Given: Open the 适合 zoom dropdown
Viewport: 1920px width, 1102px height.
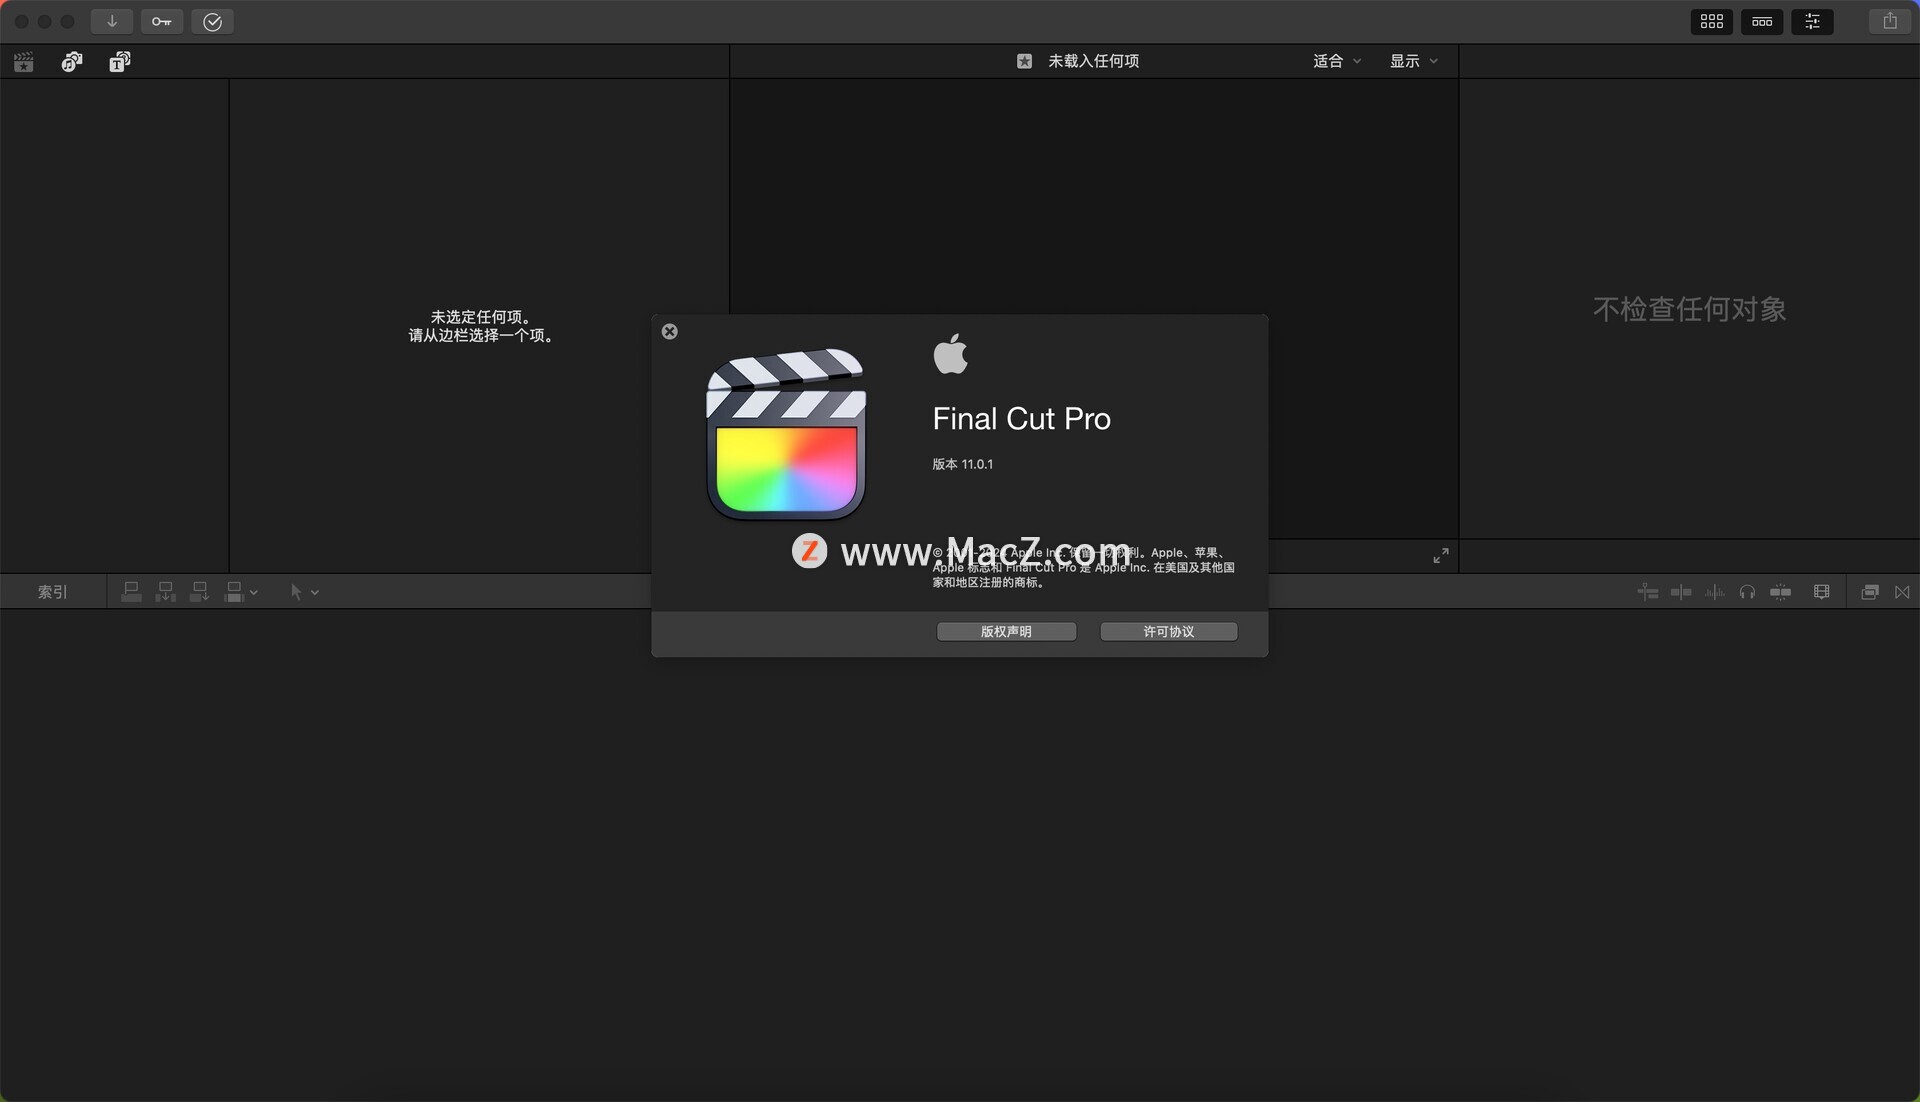Looking at the screenshot, I should tap(1337, 61).
